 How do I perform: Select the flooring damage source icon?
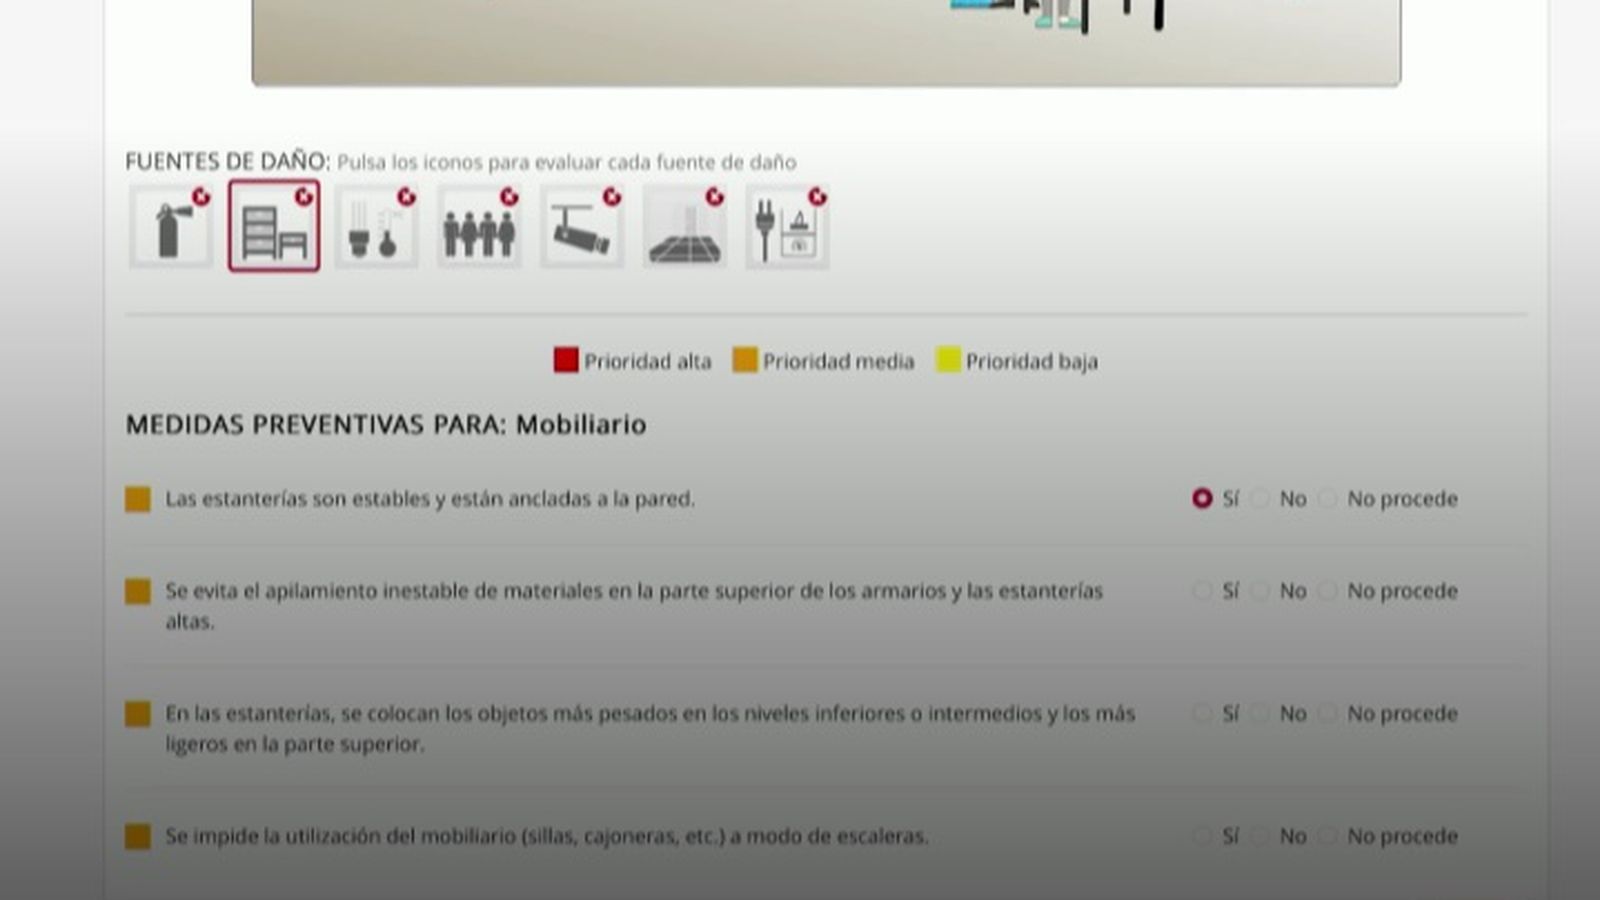click(682, 228)
